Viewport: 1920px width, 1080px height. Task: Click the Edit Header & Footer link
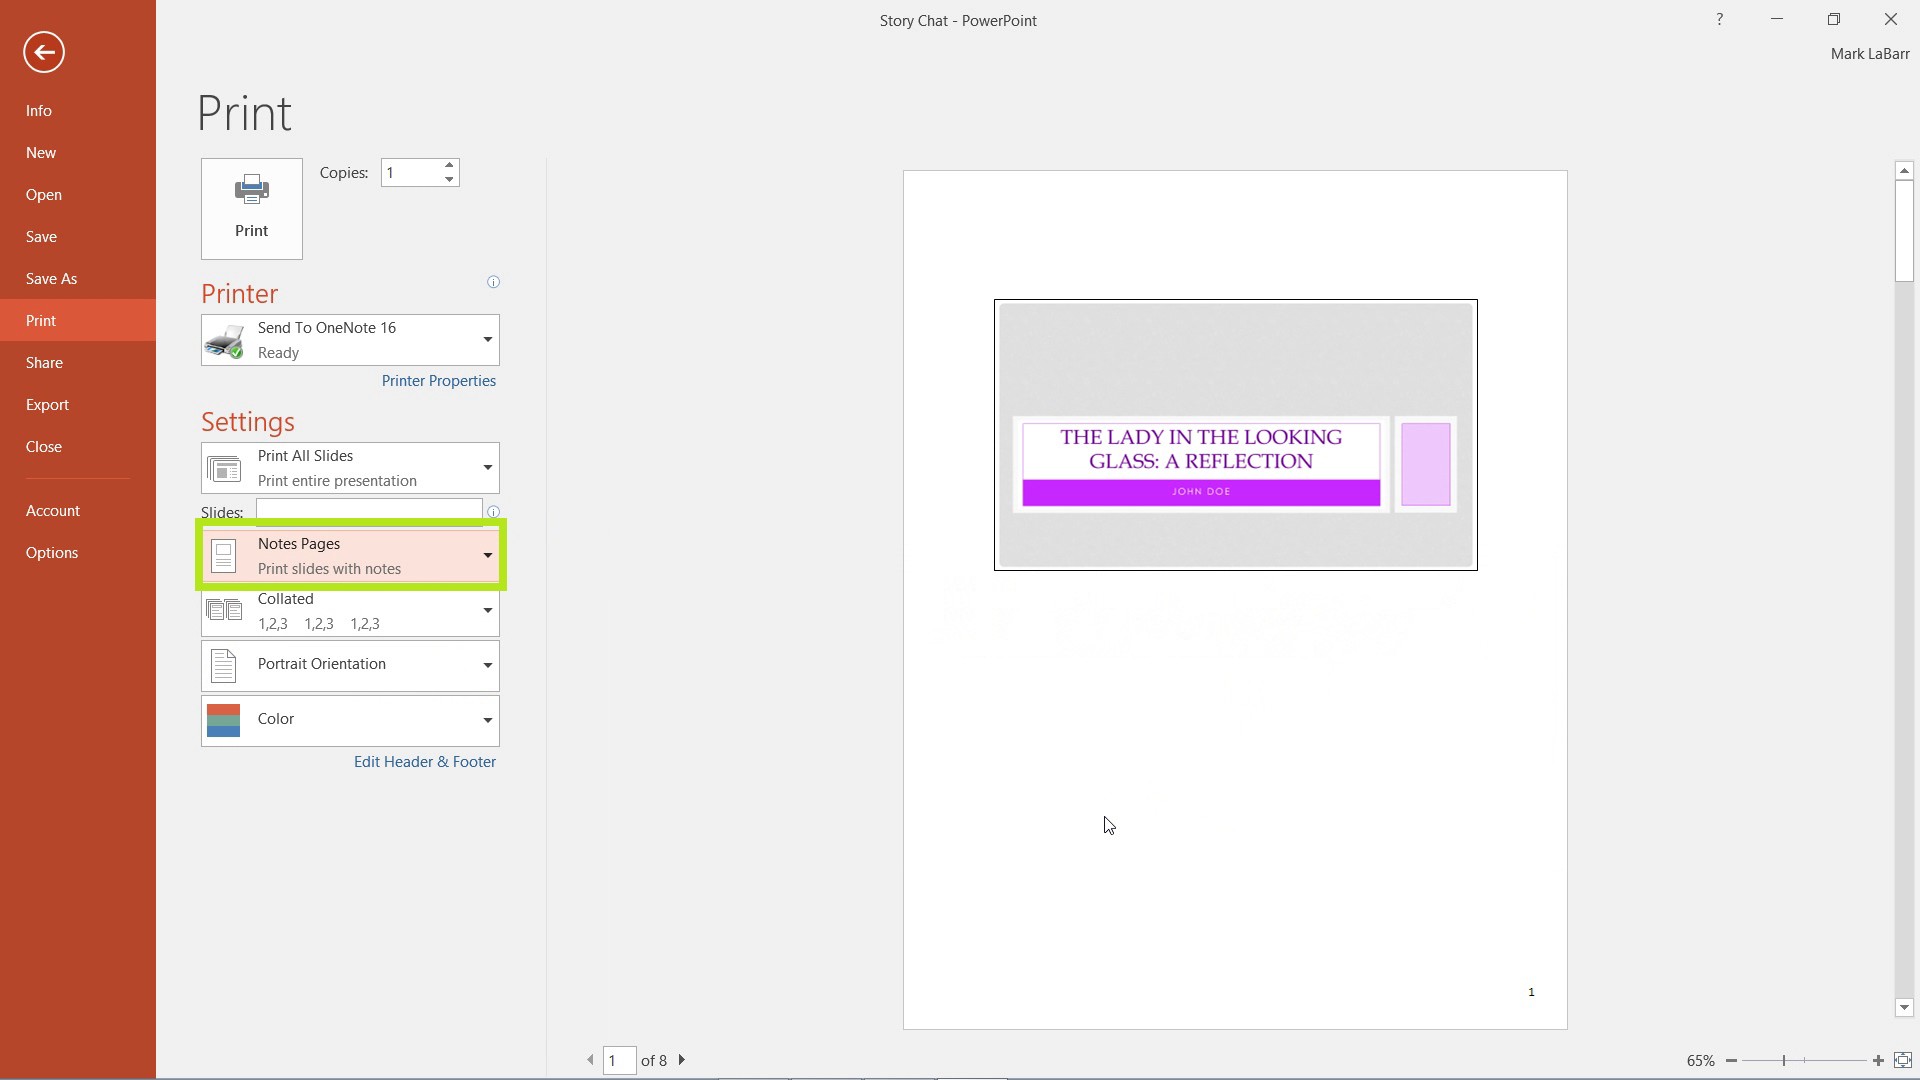(x=425, y=761)
